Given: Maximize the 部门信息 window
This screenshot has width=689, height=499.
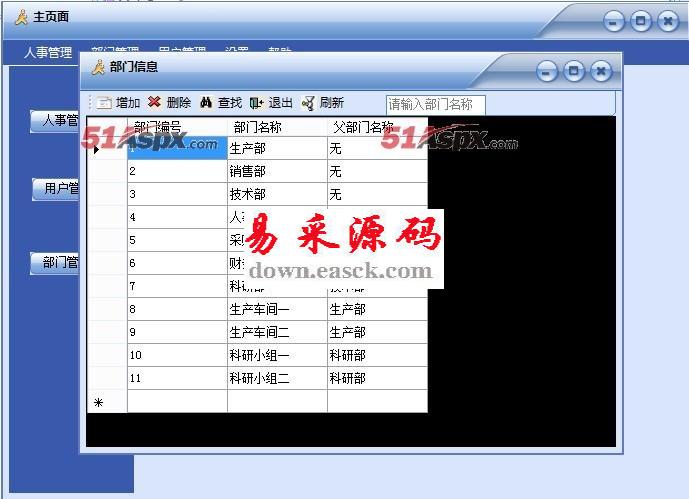Looking at the screenshot, I should pyautogui.click(x=573, y=71).
